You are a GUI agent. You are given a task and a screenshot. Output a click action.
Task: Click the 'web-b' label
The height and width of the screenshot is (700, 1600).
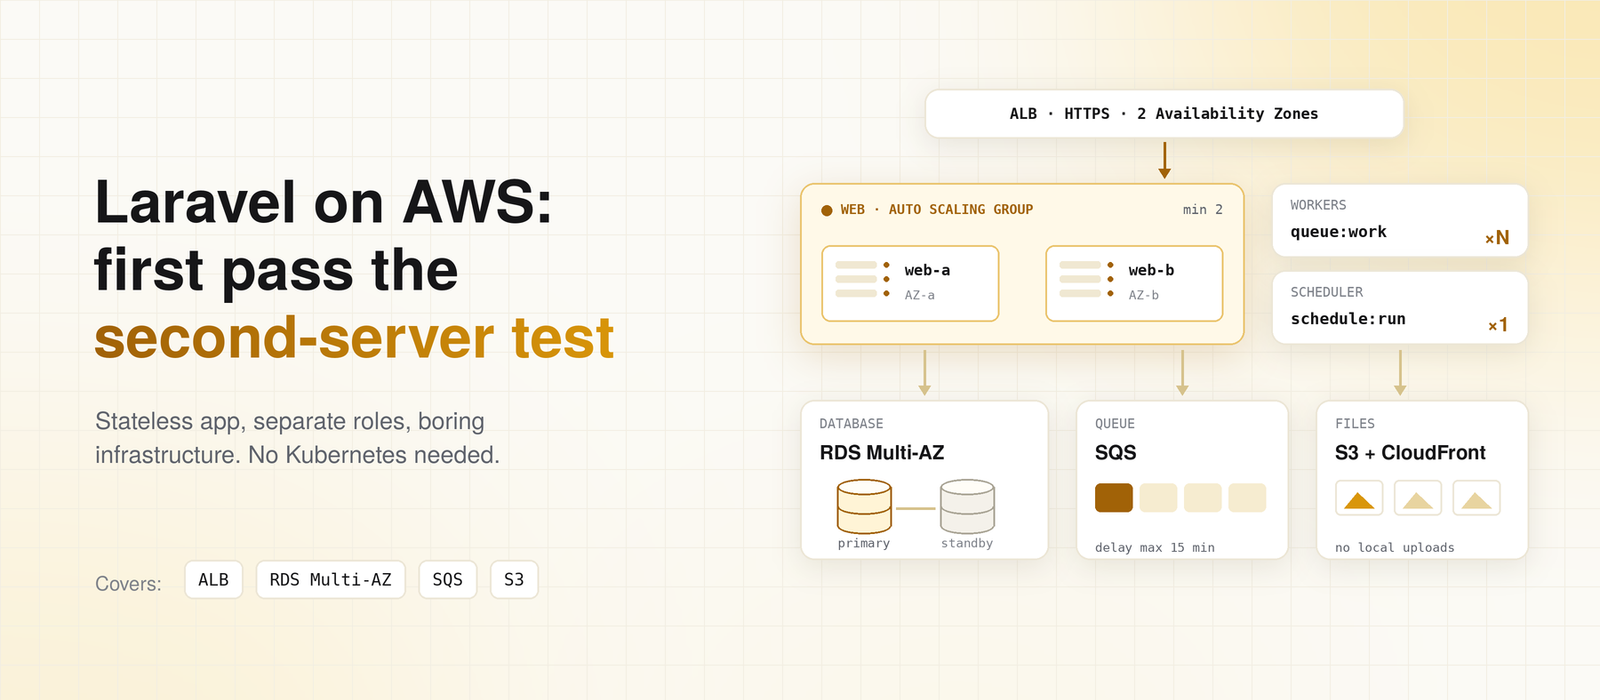tap(1152, 270)
